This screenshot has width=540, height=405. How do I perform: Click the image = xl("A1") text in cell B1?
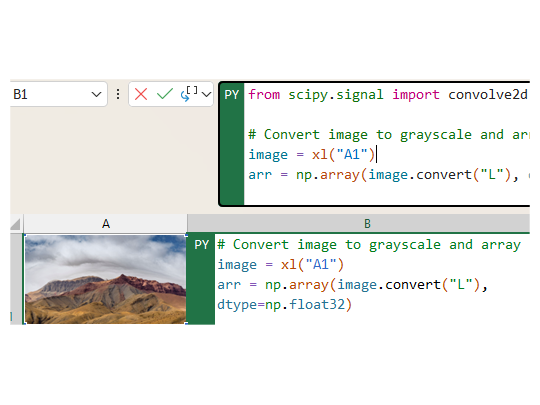pyautogui.click(x=280, y=264)
